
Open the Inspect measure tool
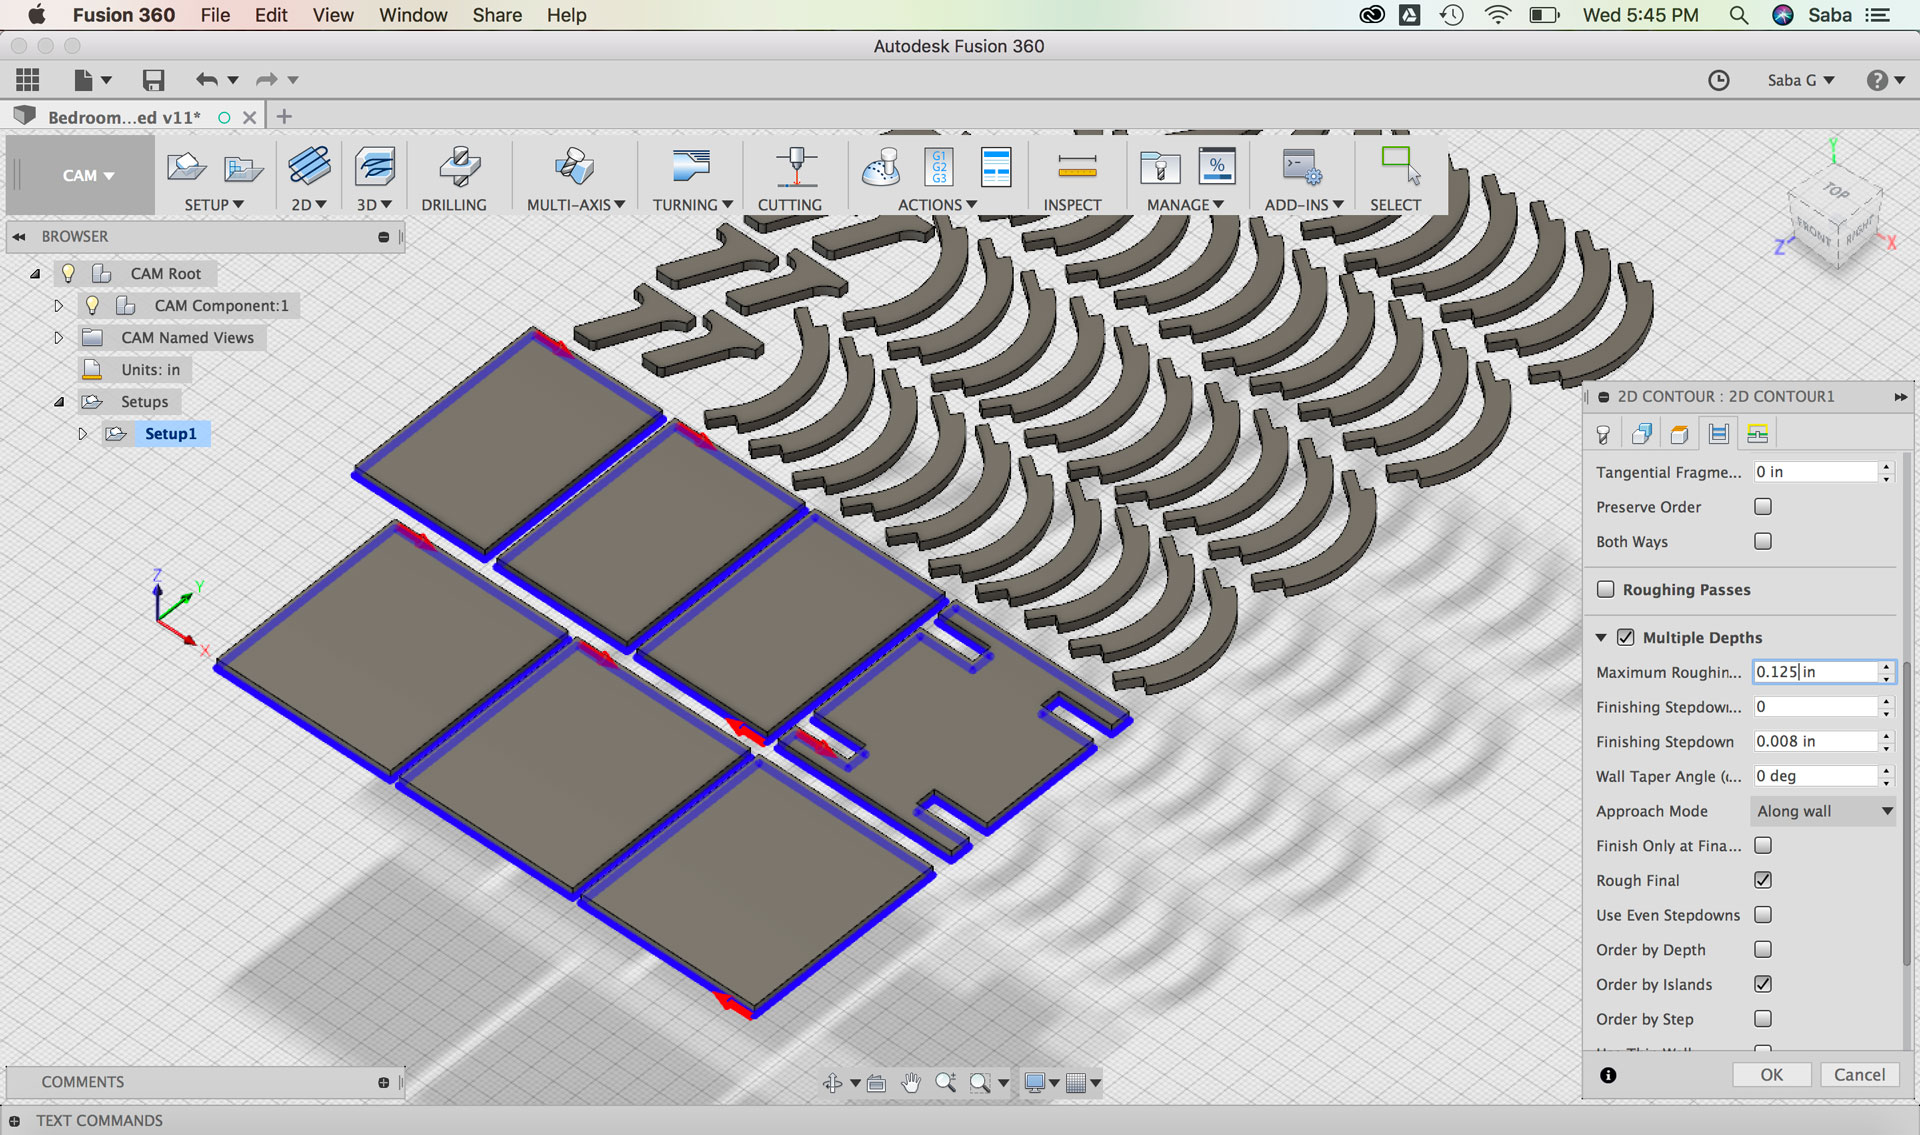[x=1076, y=166]
